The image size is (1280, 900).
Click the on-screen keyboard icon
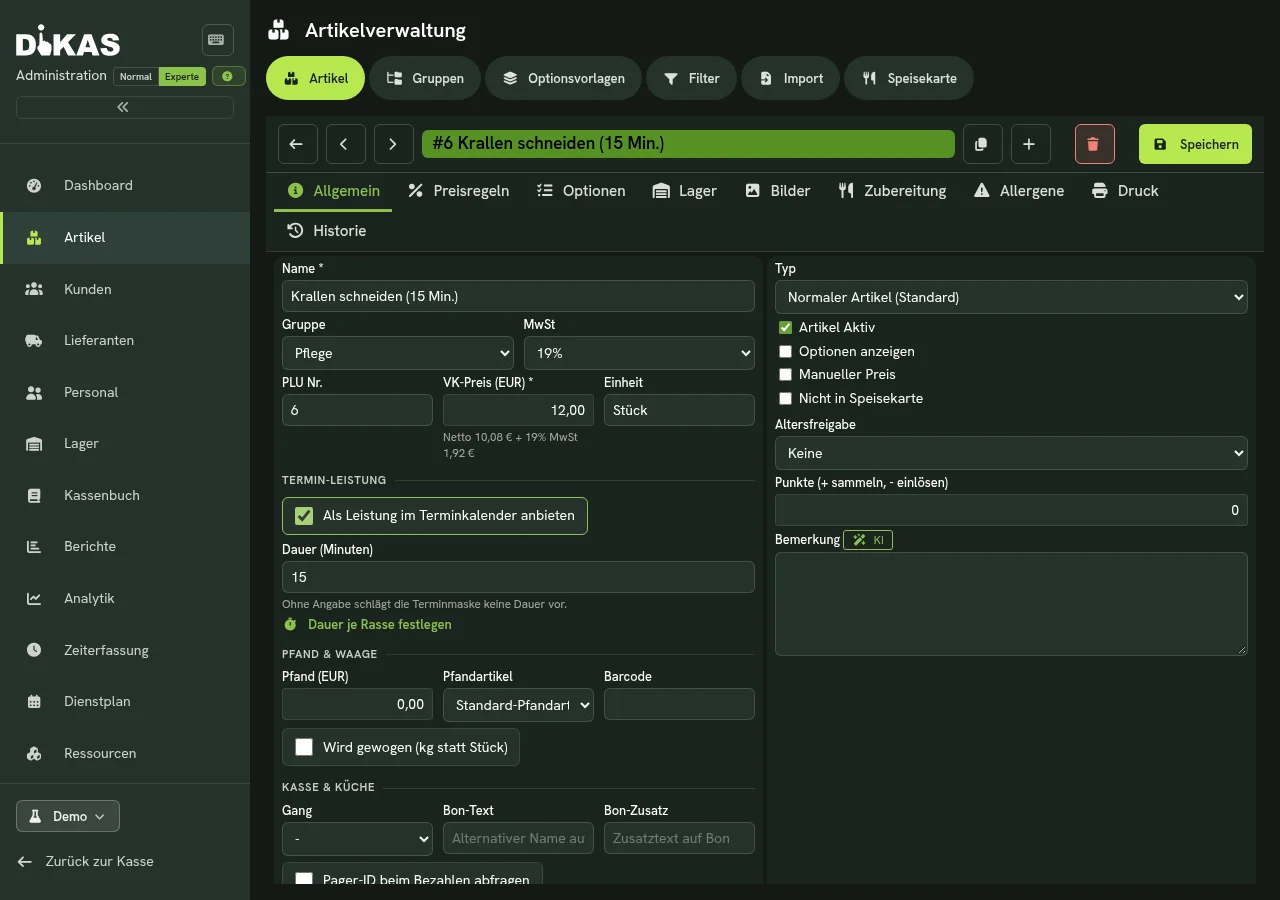pyautogui.click(x=217, y=40)
